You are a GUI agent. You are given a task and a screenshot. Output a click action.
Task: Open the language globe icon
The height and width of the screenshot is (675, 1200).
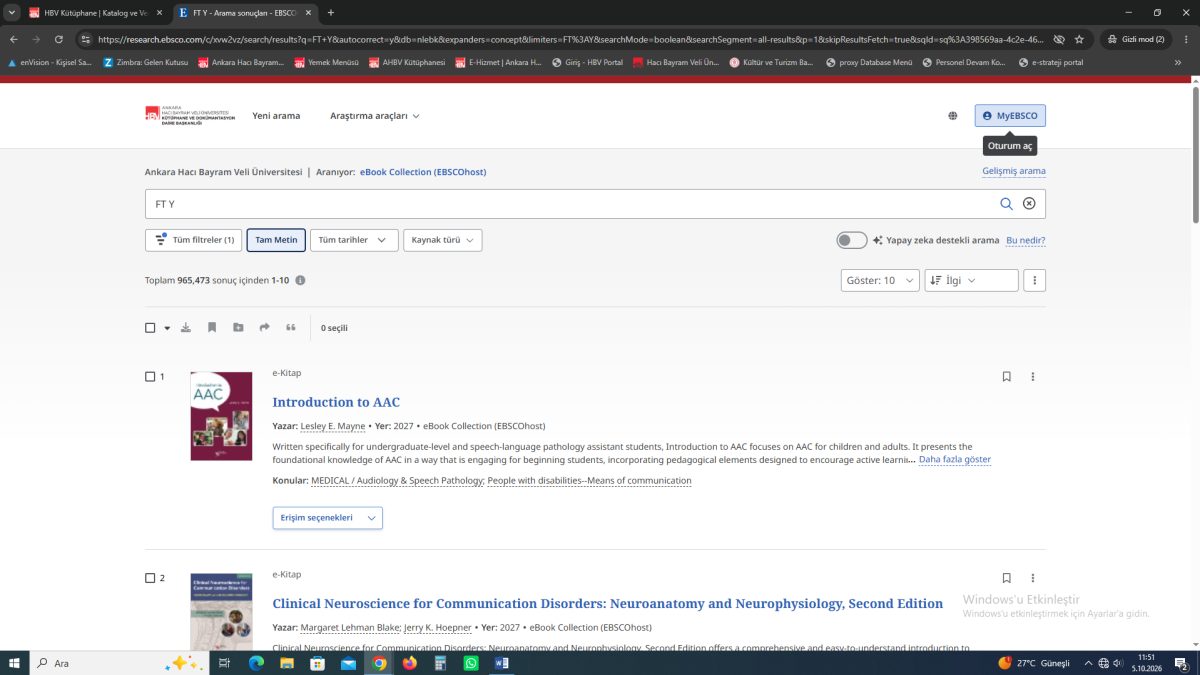[x=953, y=116]
